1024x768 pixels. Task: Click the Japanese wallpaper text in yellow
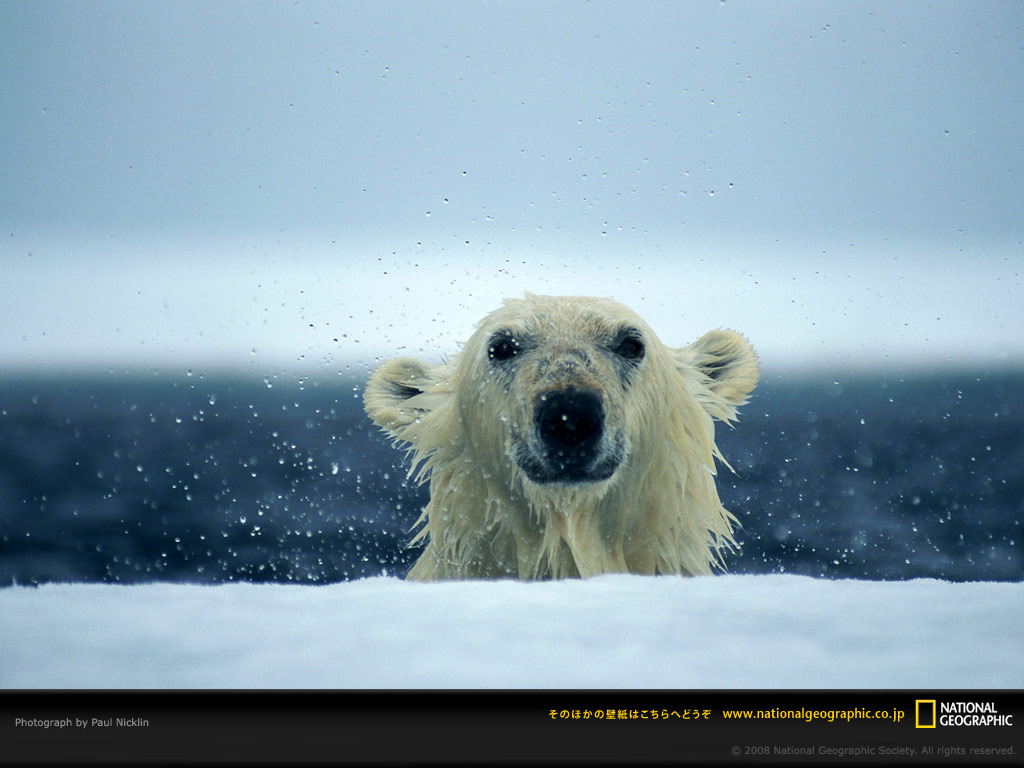630,714
